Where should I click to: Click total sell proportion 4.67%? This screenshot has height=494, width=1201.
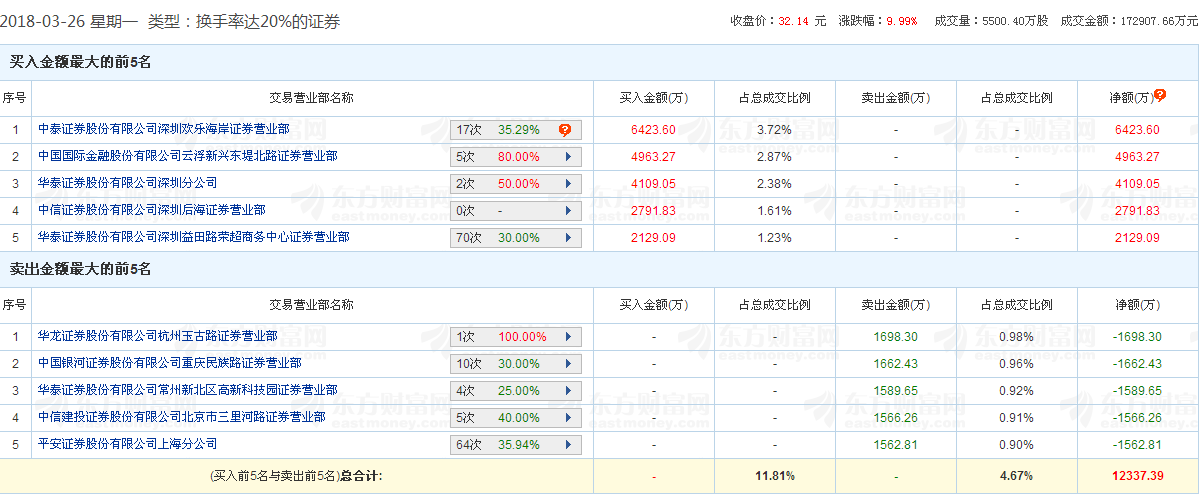pyautogui.click(x=1016, y=476)
